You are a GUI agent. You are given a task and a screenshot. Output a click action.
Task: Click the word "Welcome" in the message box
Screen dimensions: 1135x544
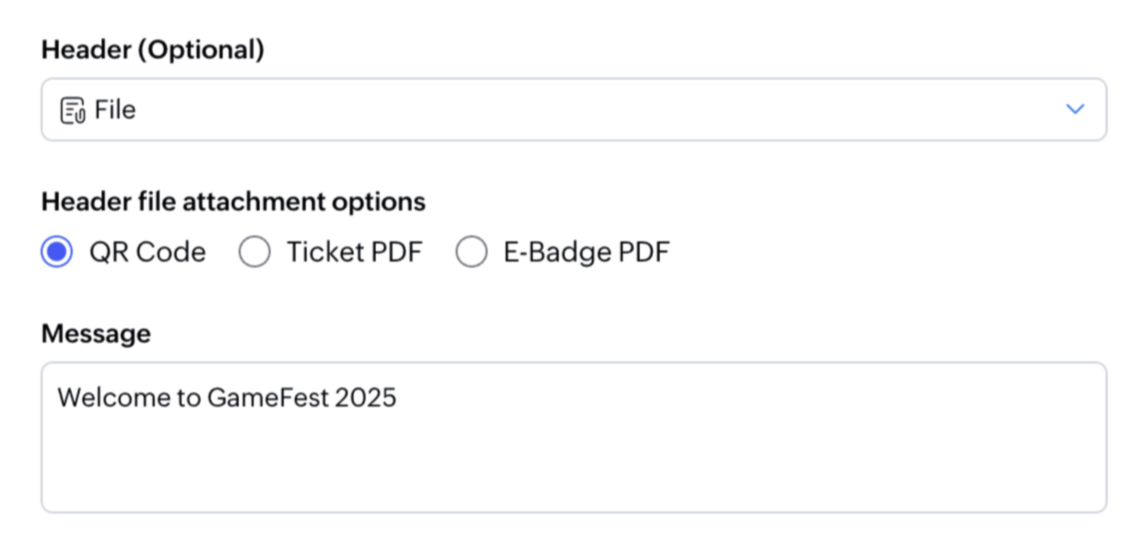[100, 398]
